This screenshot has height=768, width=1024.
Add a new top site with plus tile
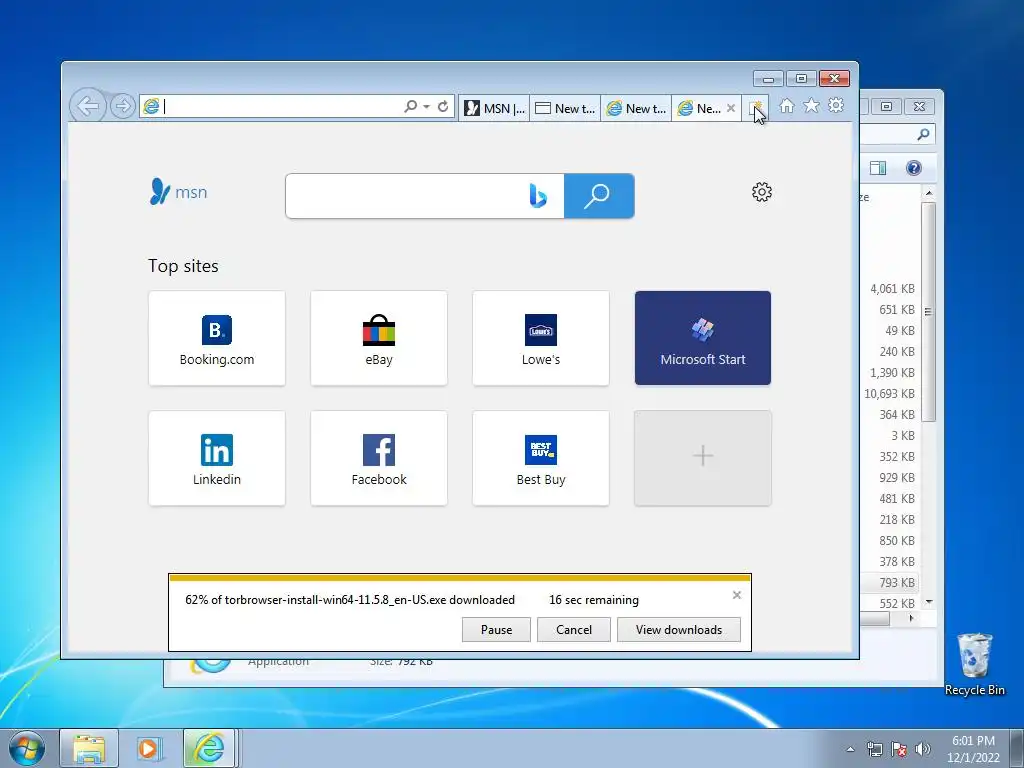tap(703, 458)
